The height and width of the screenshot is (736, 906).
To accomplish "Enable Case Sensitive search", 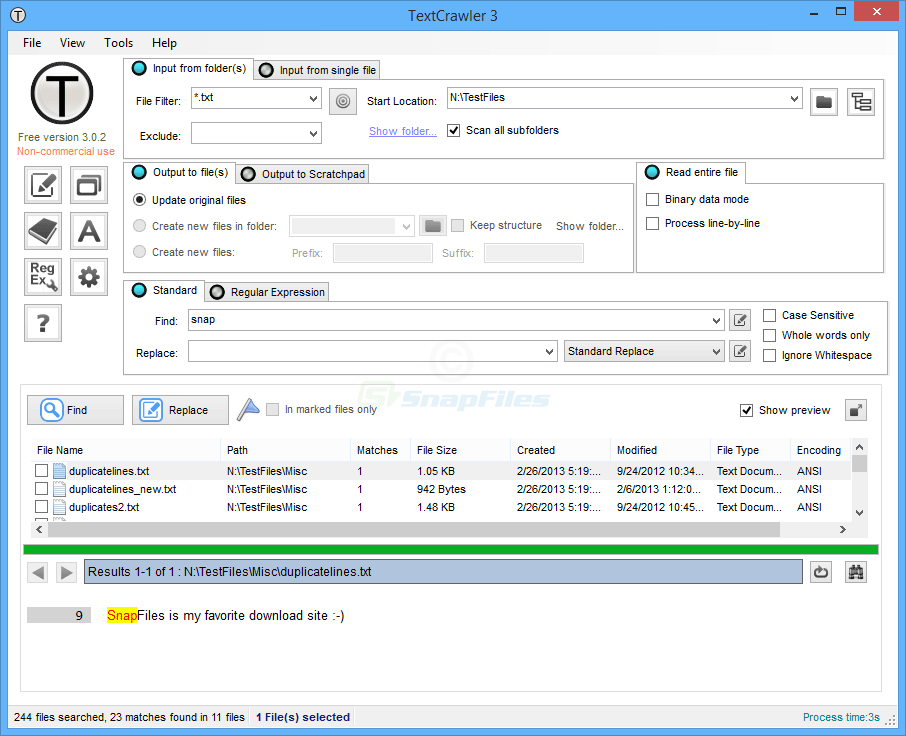I will (x=769, y=315).
